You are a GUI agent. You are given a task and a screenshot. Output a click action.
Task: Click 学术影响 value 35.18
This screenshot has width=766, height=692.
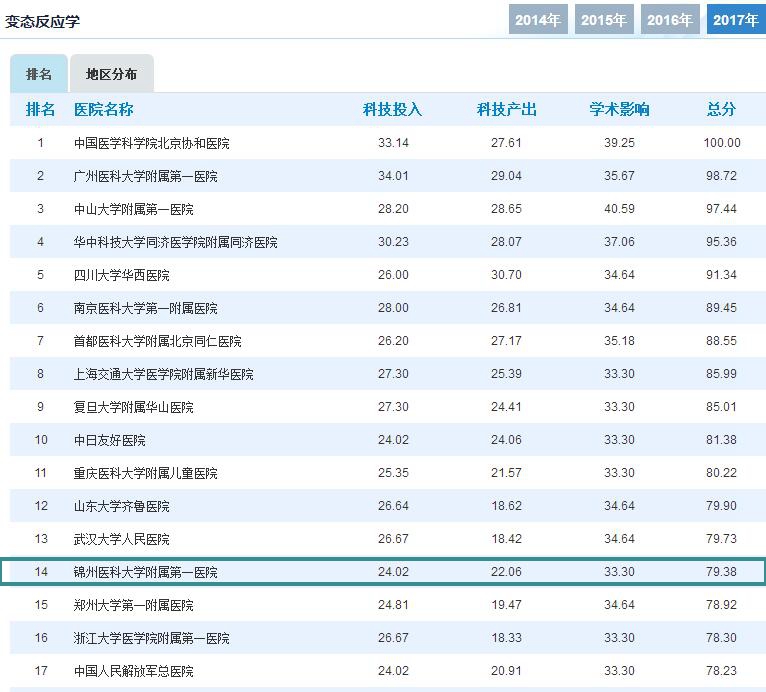(x=619, y=341)
